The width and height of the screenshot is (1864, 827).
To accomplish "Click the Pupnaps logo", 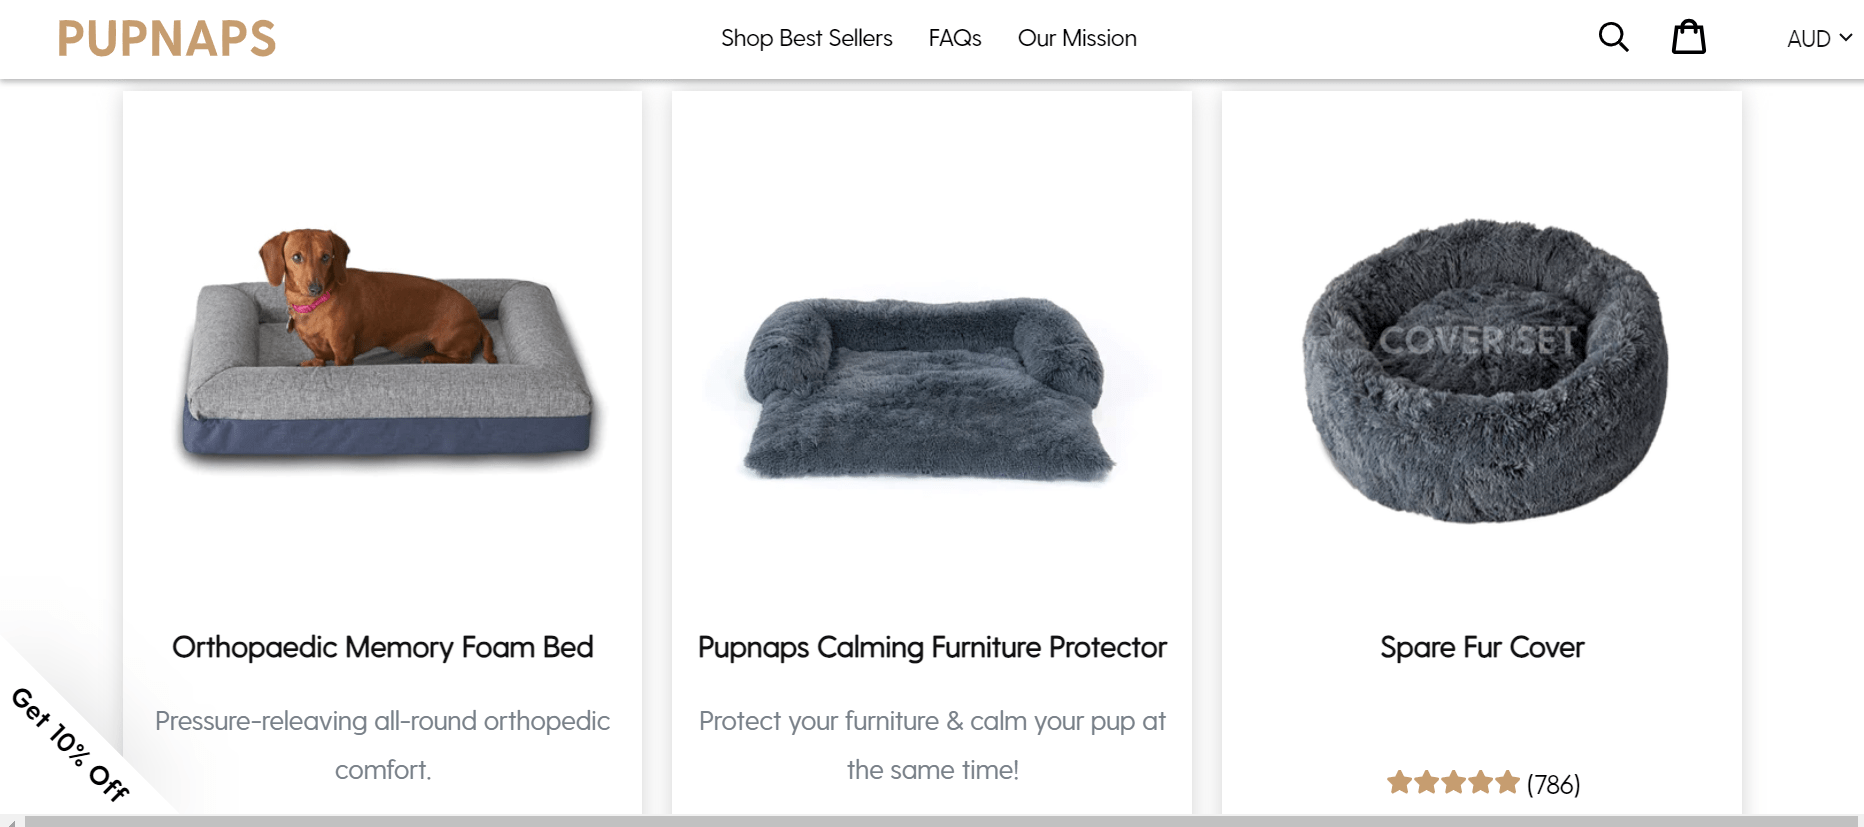I will (x=166, y=39).
